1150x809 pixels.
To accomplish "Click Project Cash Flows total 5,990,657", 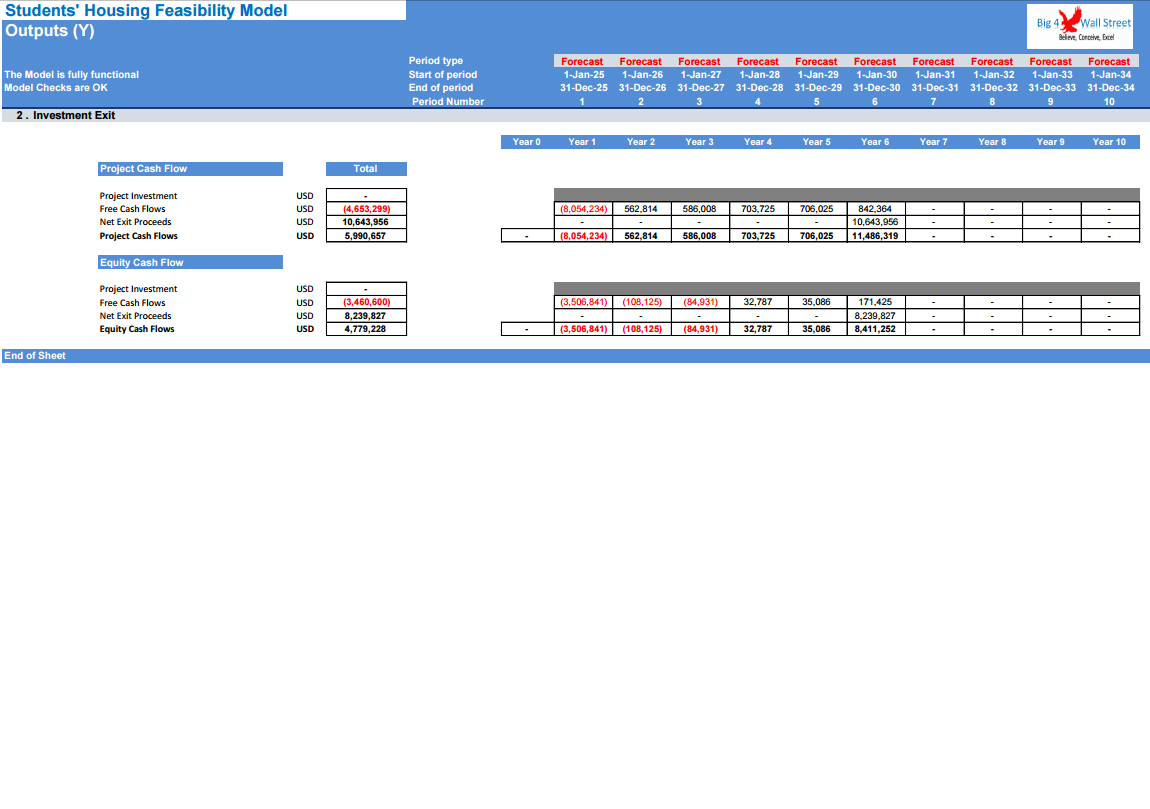I will point(366,235).
